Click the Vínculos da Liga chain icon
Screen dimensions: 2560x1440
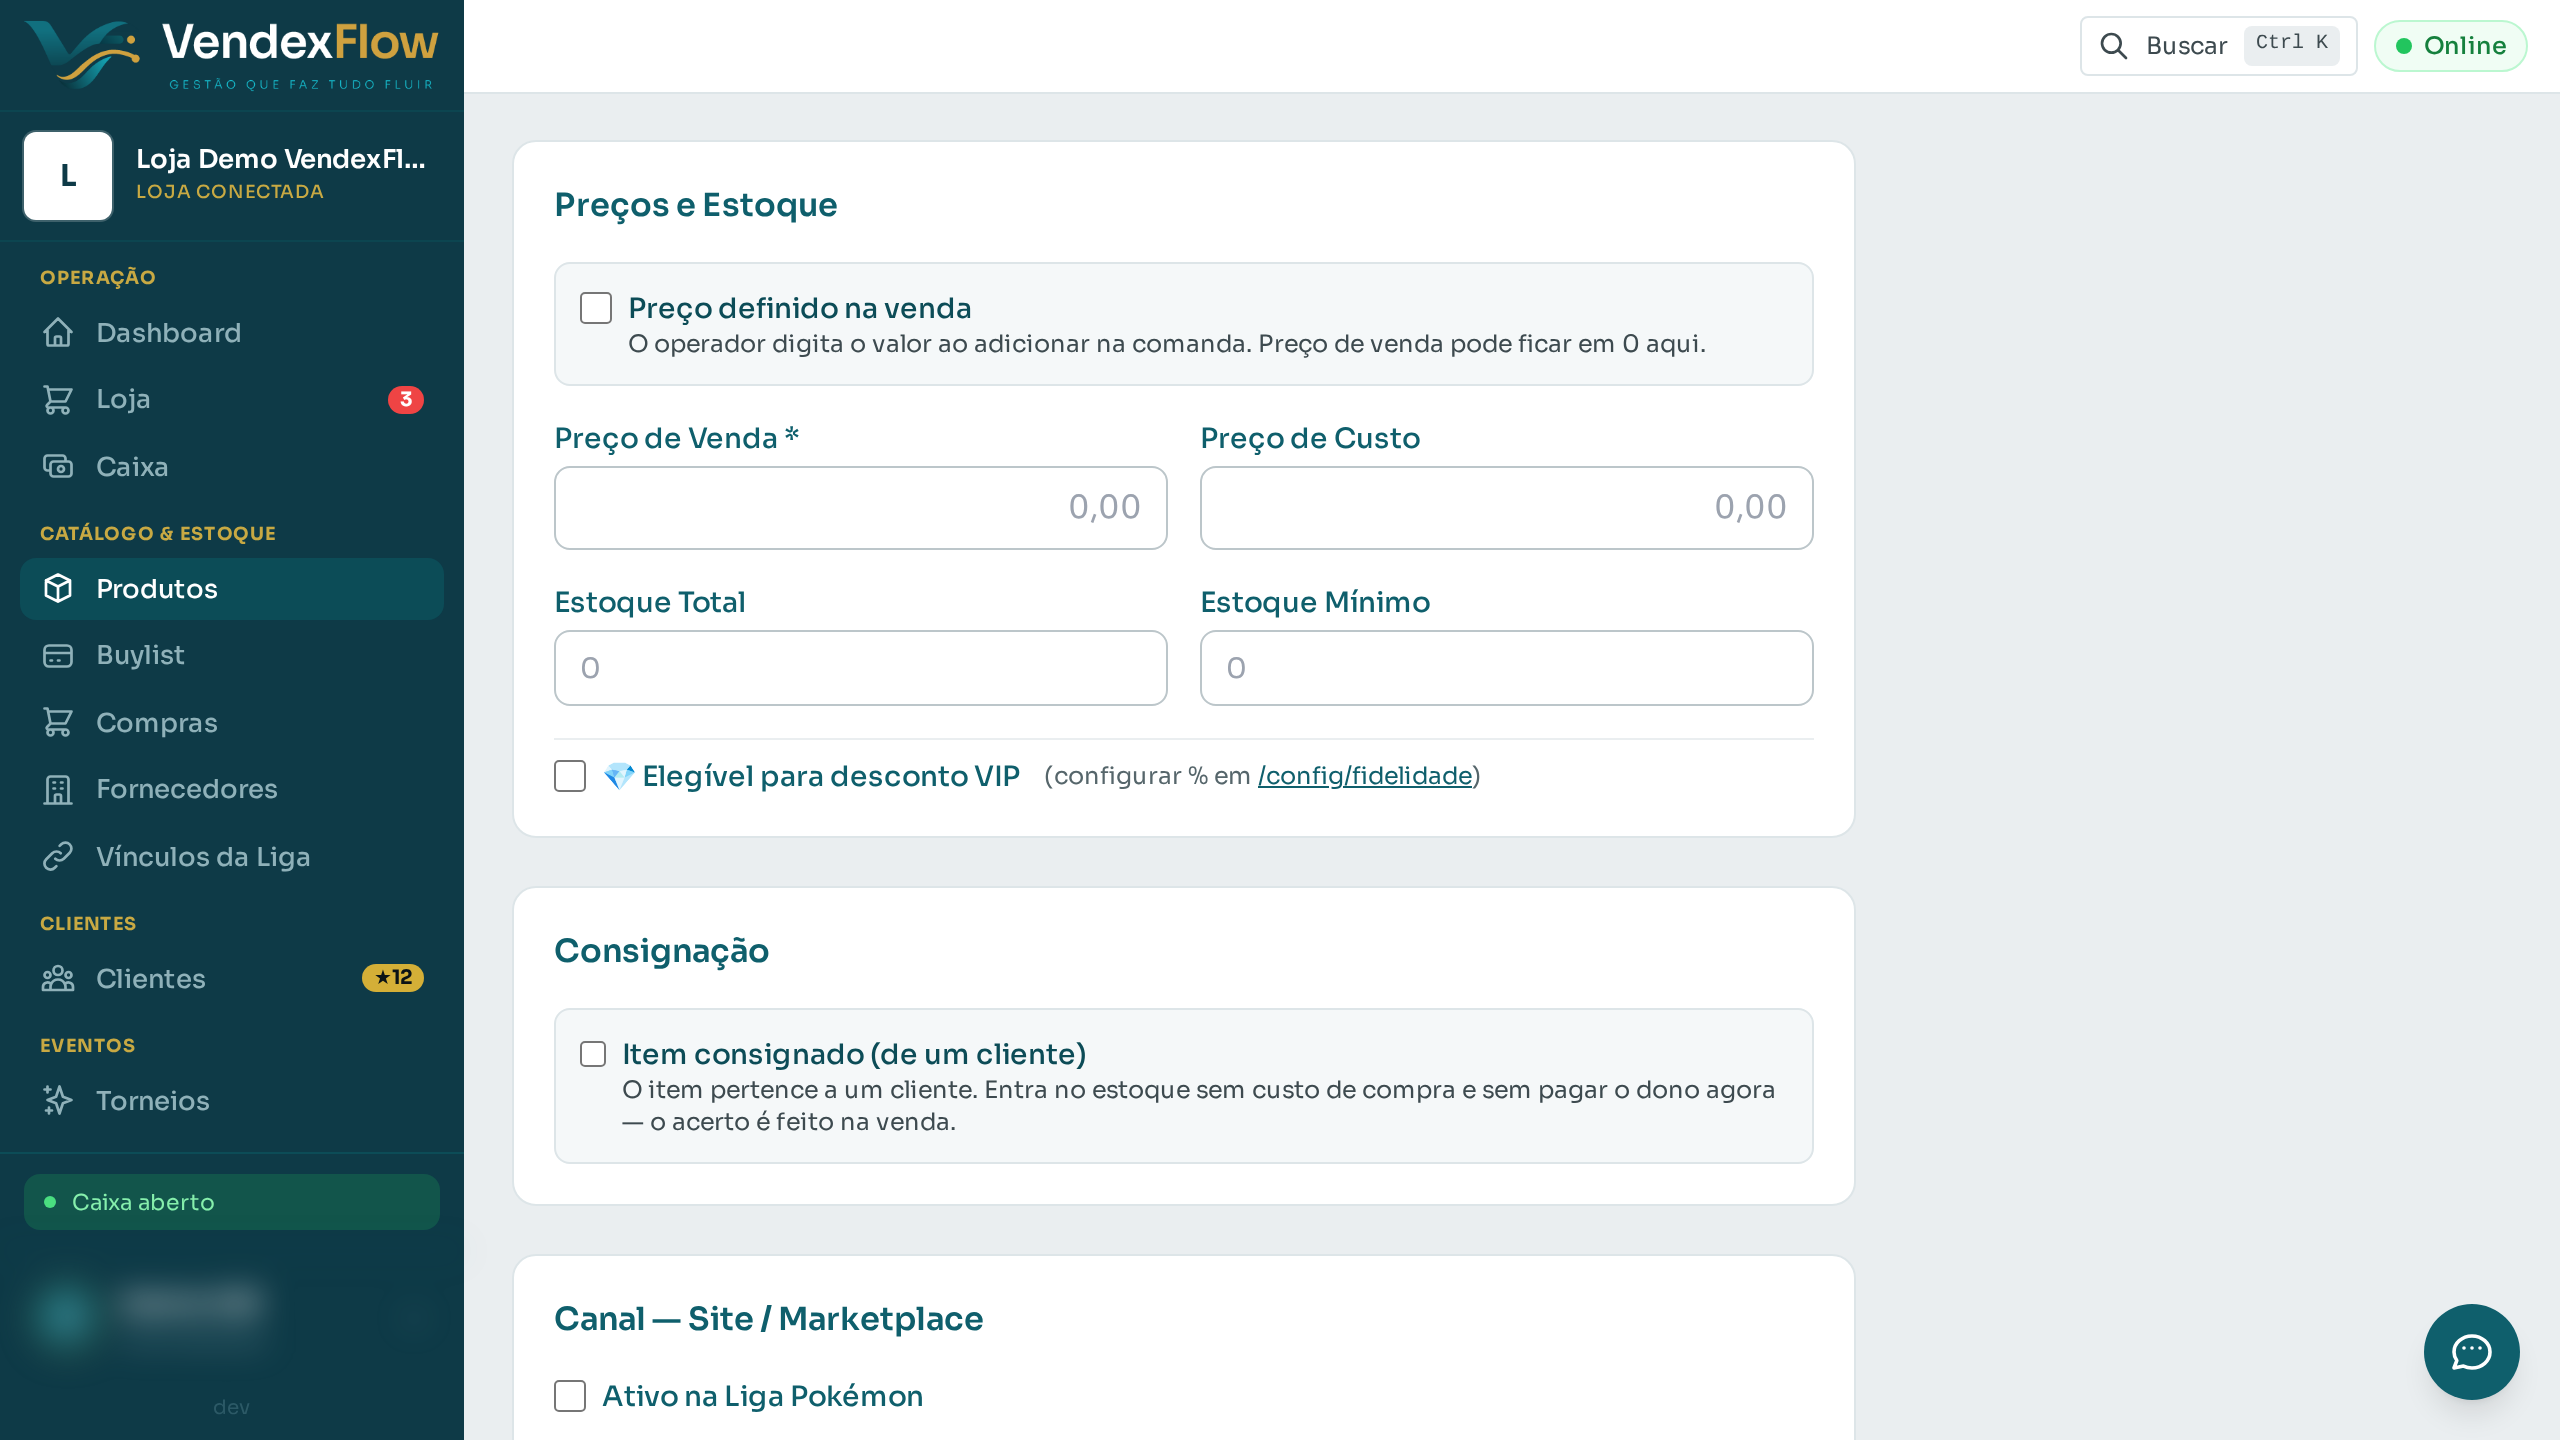[58, 856]
